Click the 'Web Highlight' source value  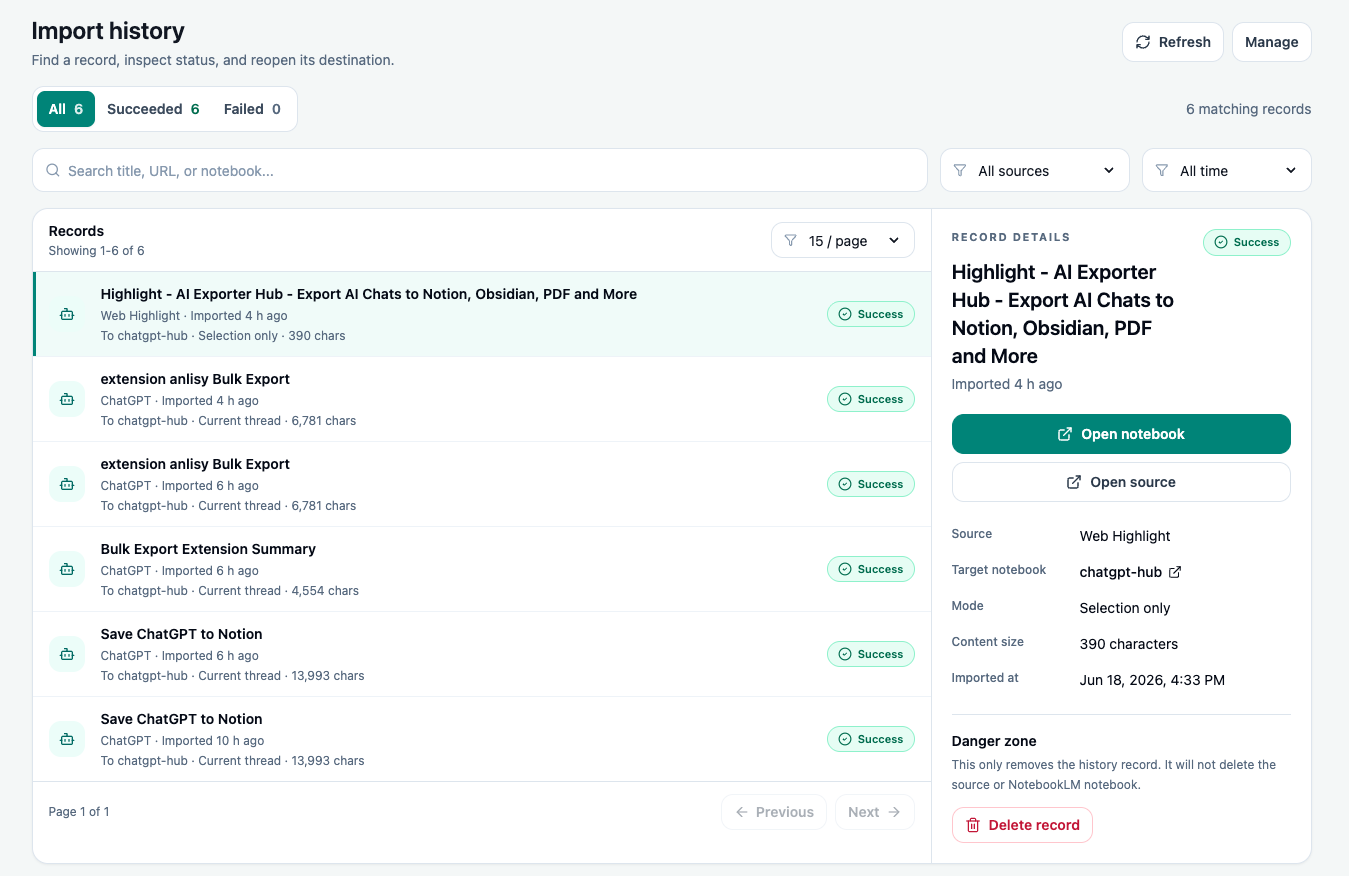tap(1125, 536)
